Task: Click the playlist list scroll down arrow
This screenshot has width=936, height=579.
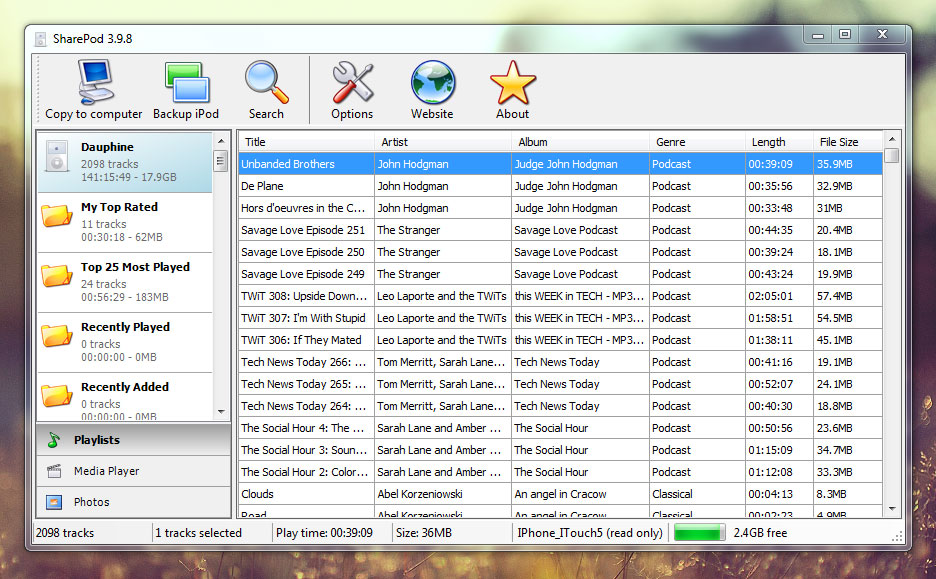Action: pyautogui.click(x=221, y=411)
